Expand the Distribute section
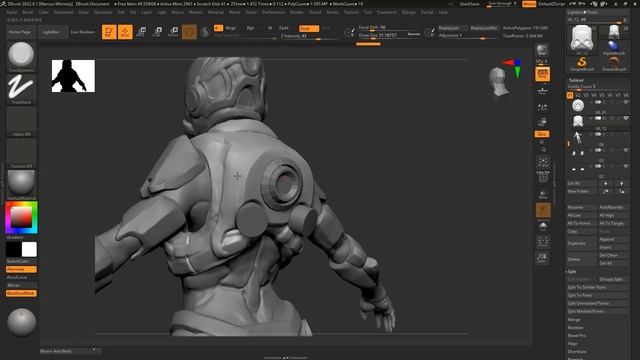Screen dimensions: 640x360 [x=577, y=351]
